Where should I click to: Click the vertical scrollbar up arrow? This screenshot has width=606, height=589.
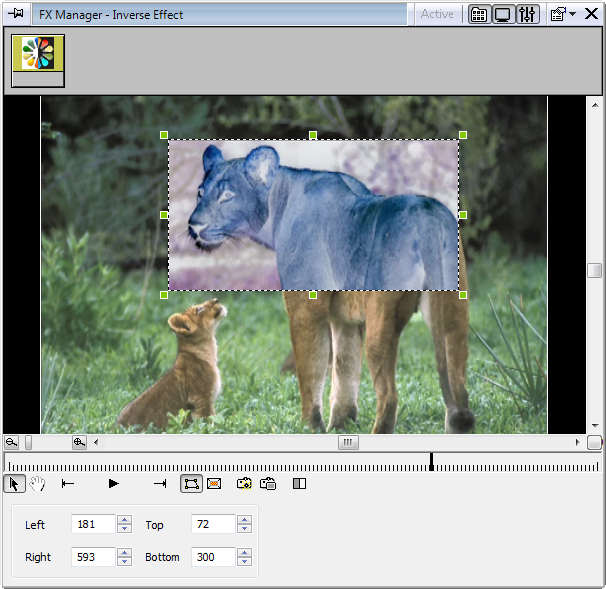595,105
